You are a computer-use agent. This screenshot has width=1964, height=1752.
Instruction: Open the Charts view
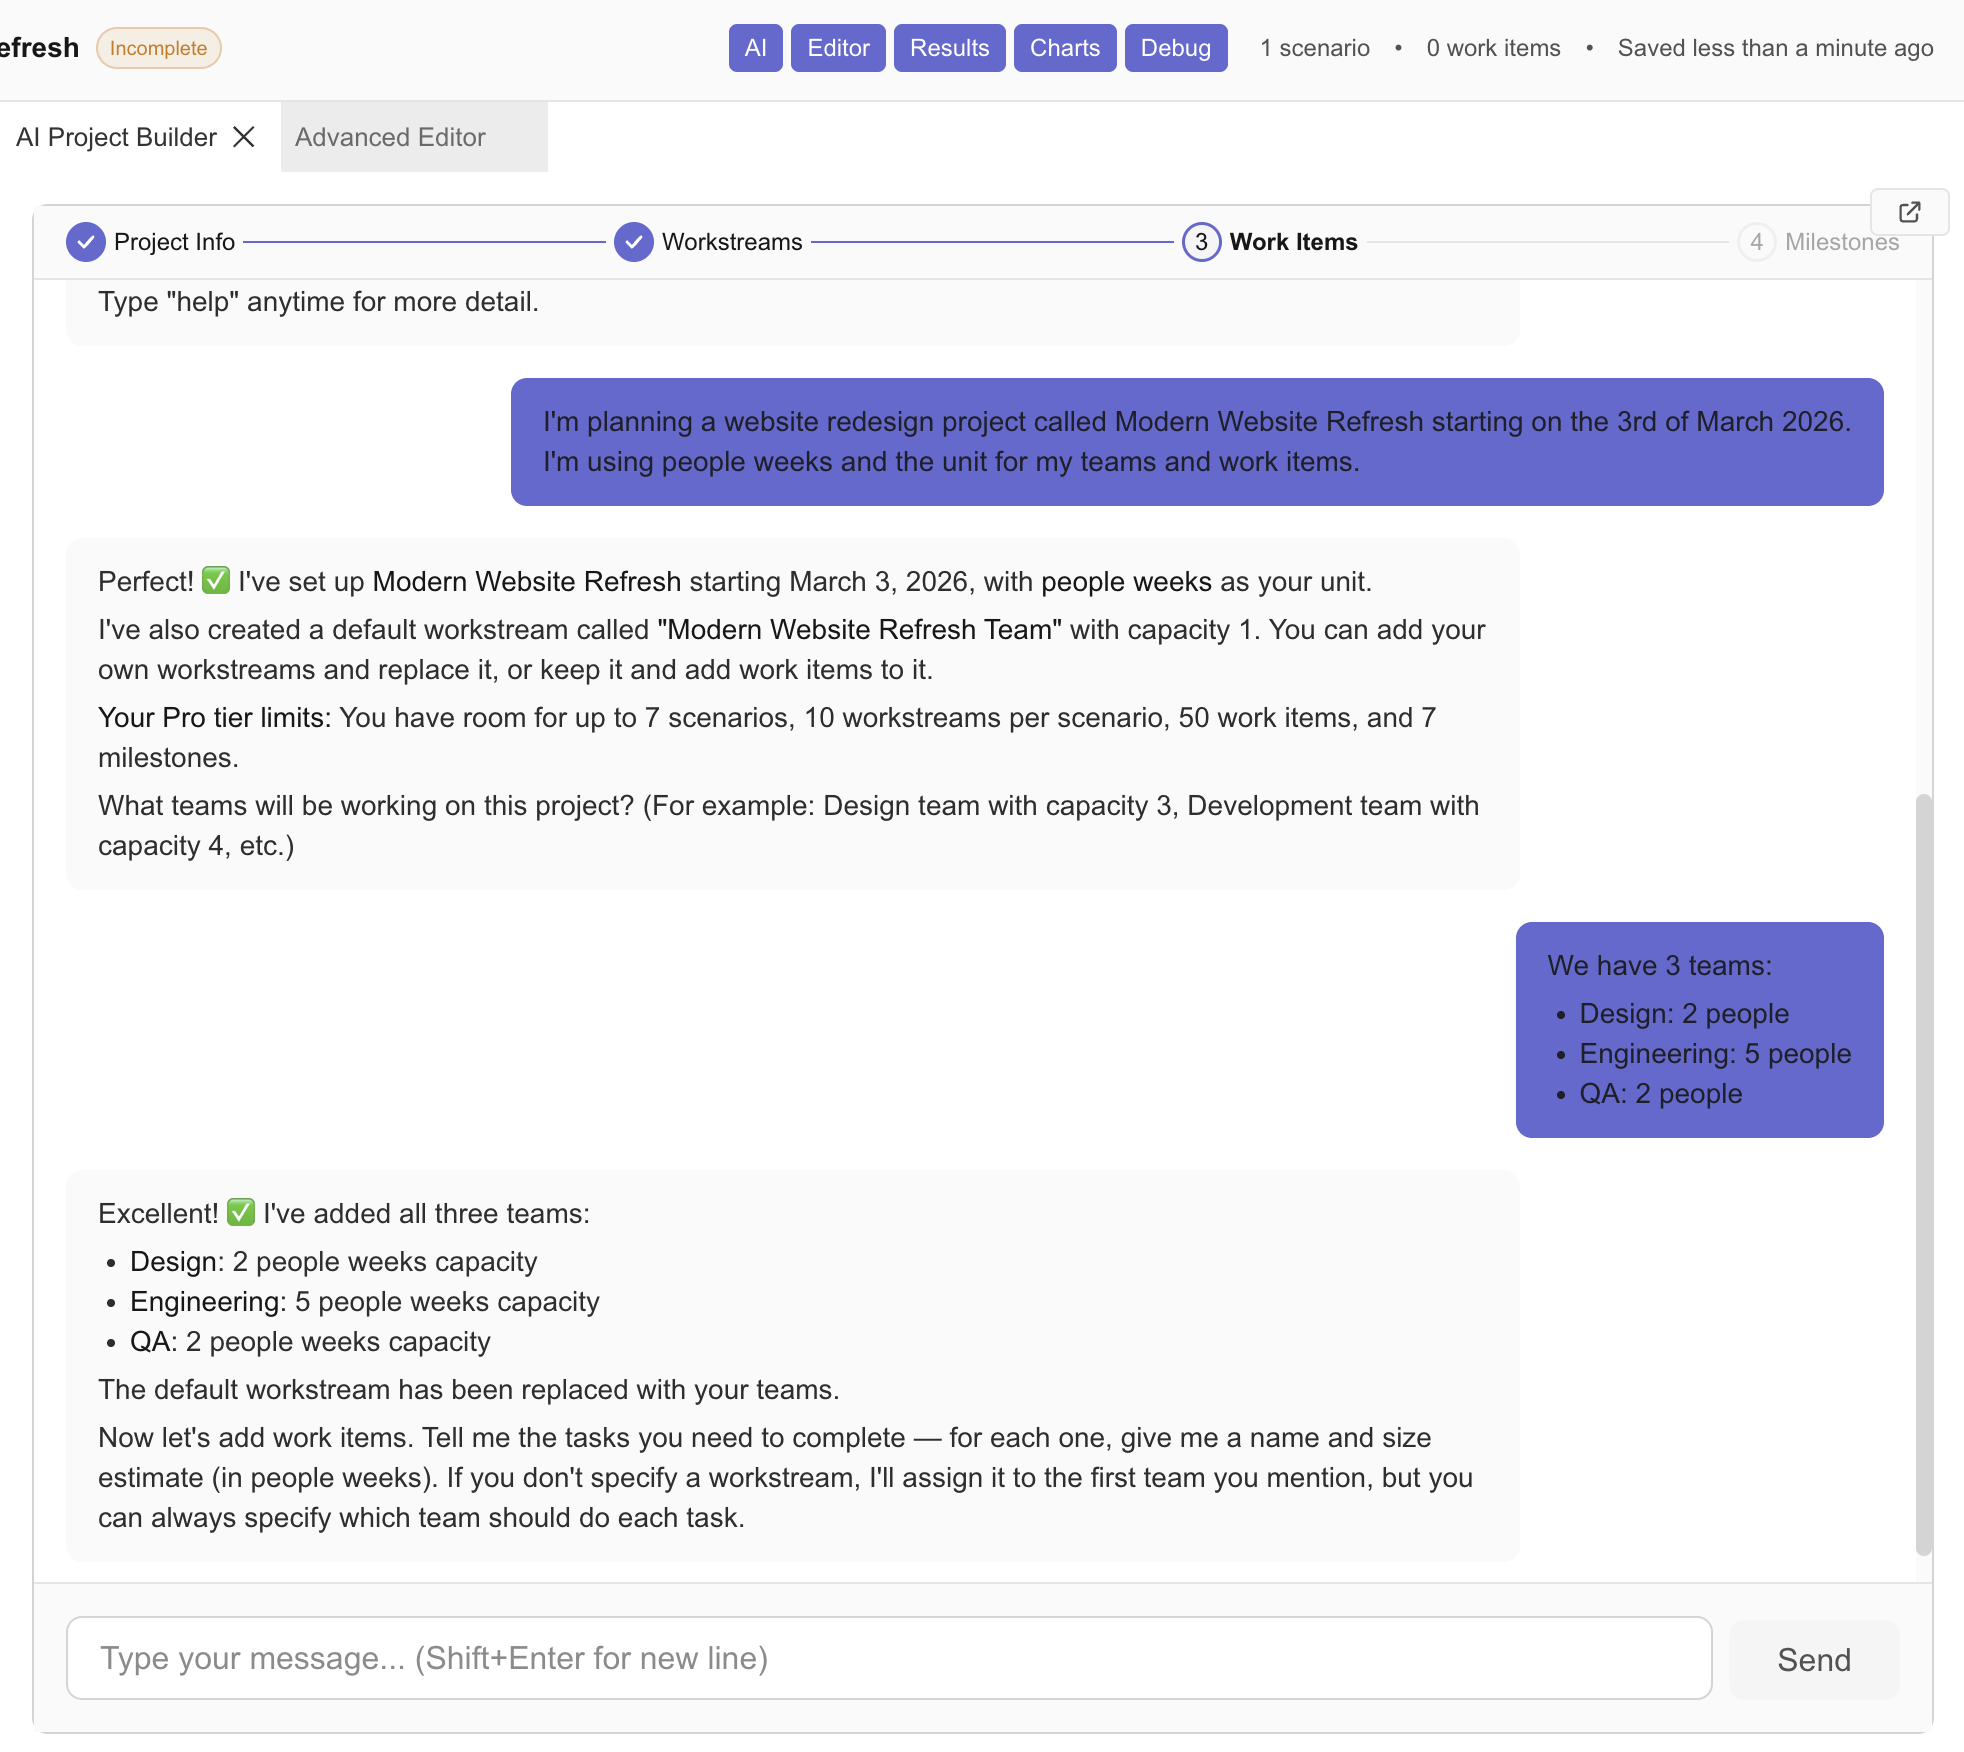[1064, 47]
